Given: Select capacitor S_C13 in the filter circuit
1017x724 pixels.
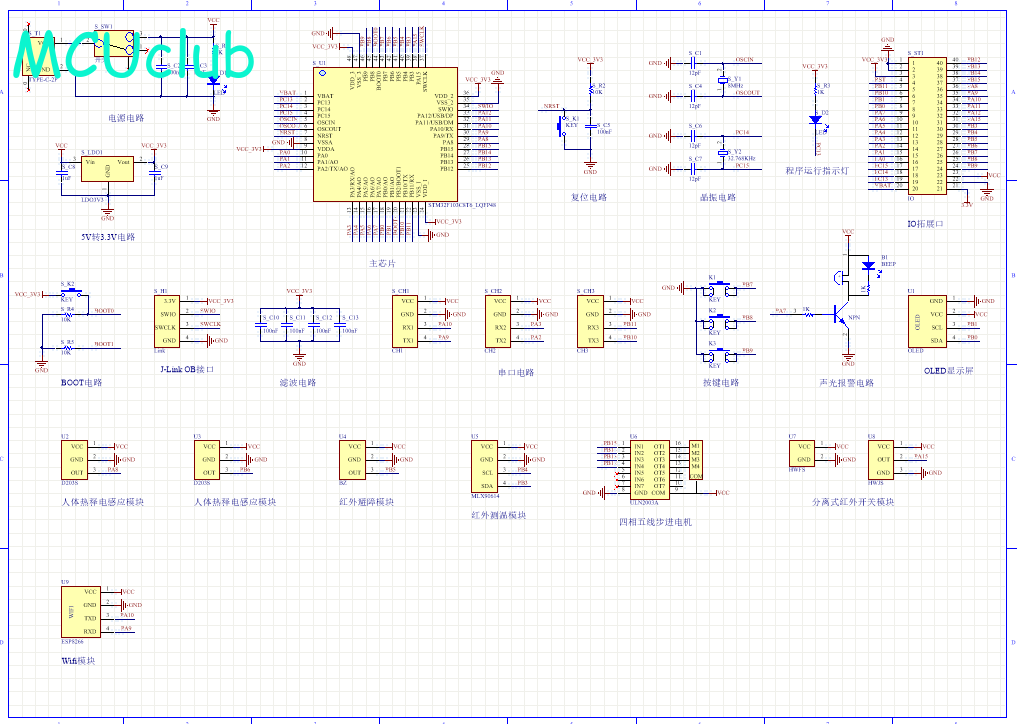Looking at the screenshot, I should pos(341,324).
